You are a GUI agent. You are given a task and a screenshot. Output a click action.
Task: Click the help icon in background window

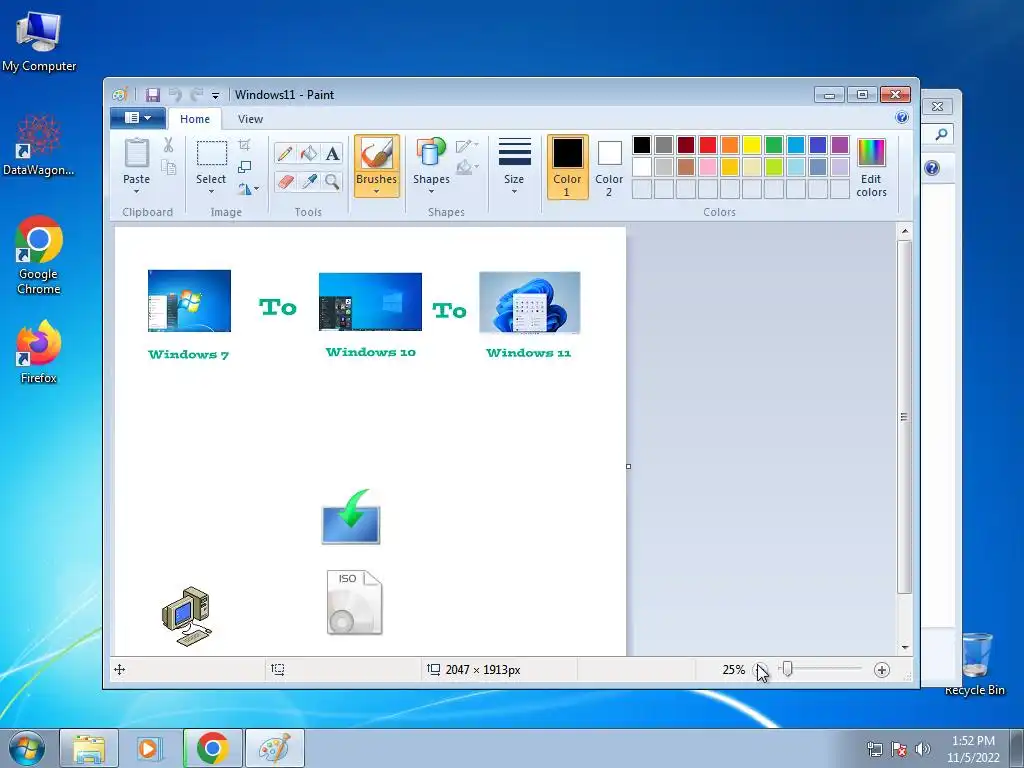click(932, 168)
